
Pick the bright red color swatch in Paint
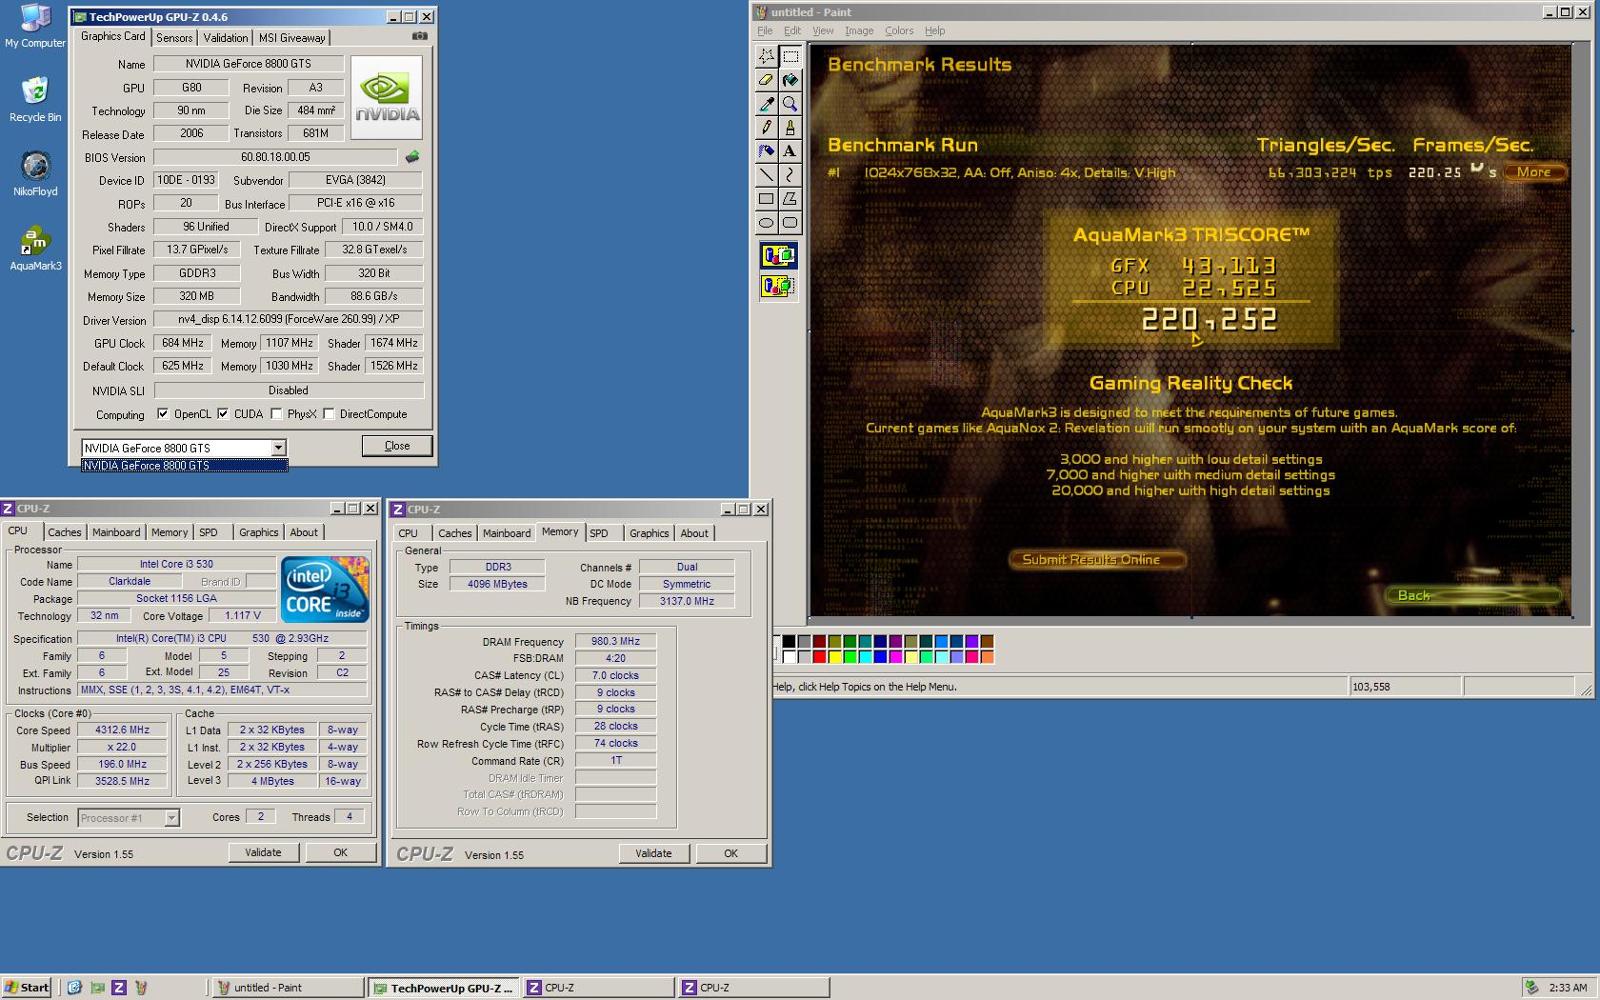820,657
